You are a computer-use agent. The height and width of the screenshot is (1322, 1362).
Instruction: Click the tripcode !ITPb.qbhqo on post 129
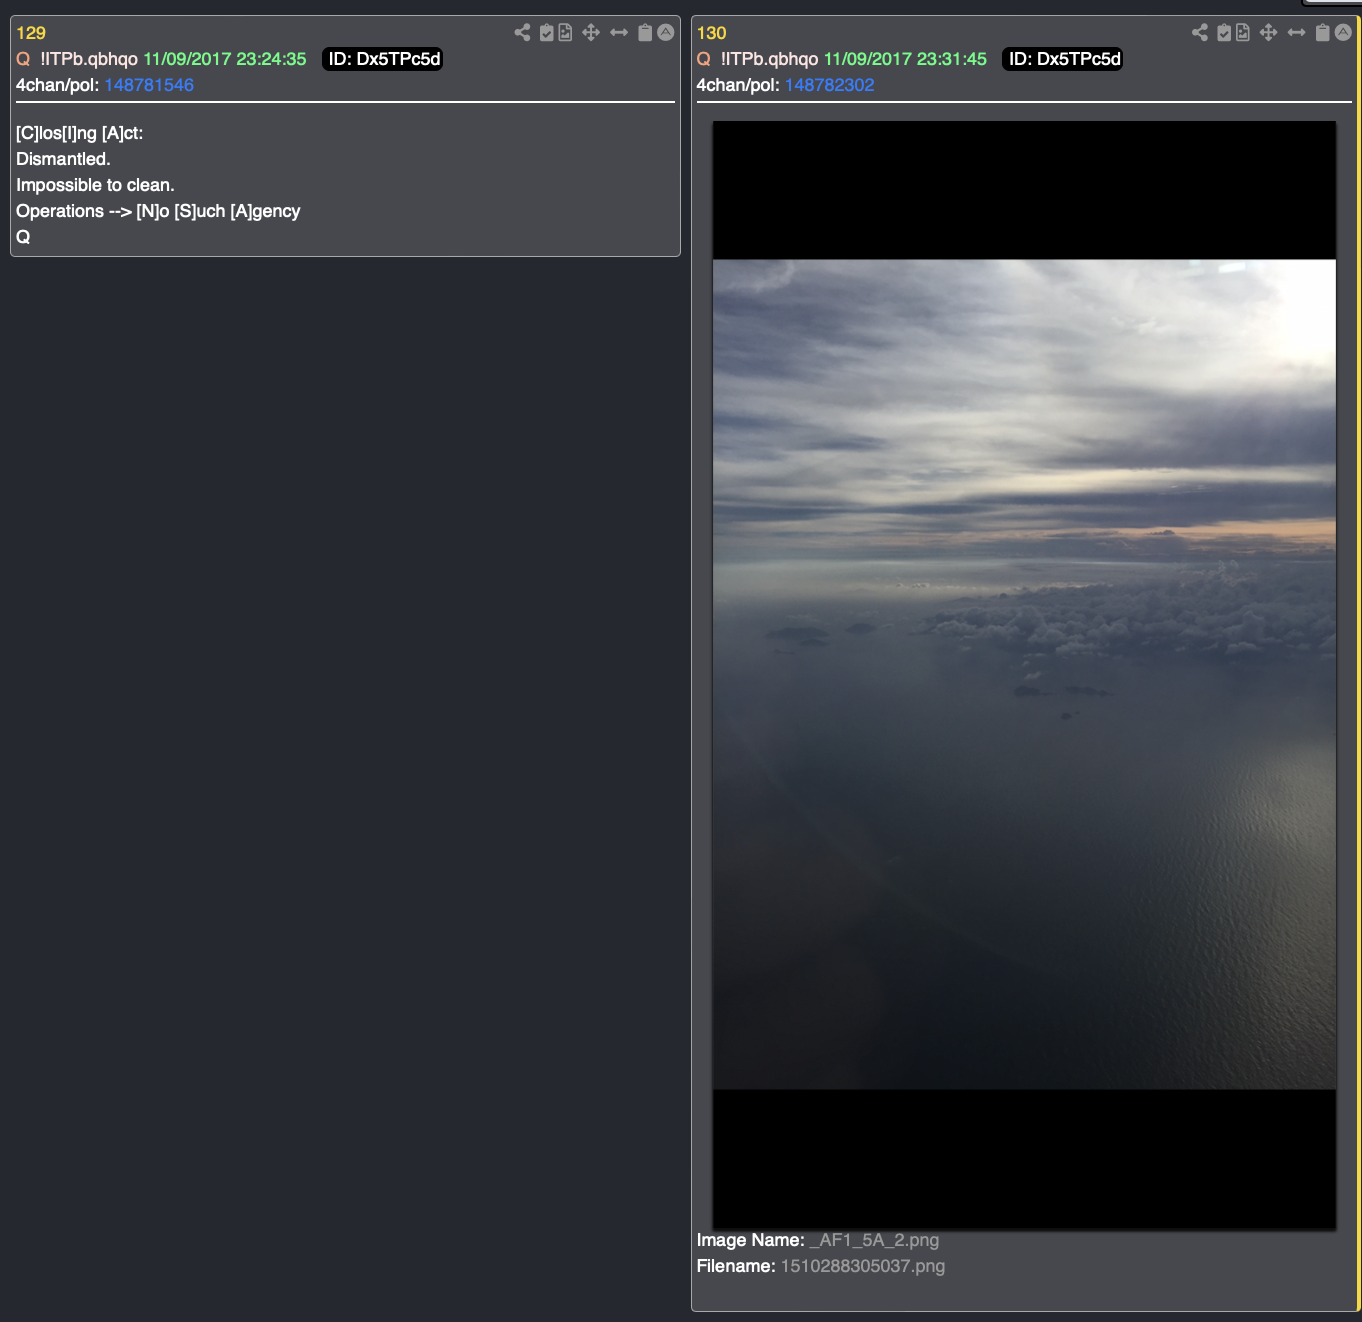coord(89,59)
